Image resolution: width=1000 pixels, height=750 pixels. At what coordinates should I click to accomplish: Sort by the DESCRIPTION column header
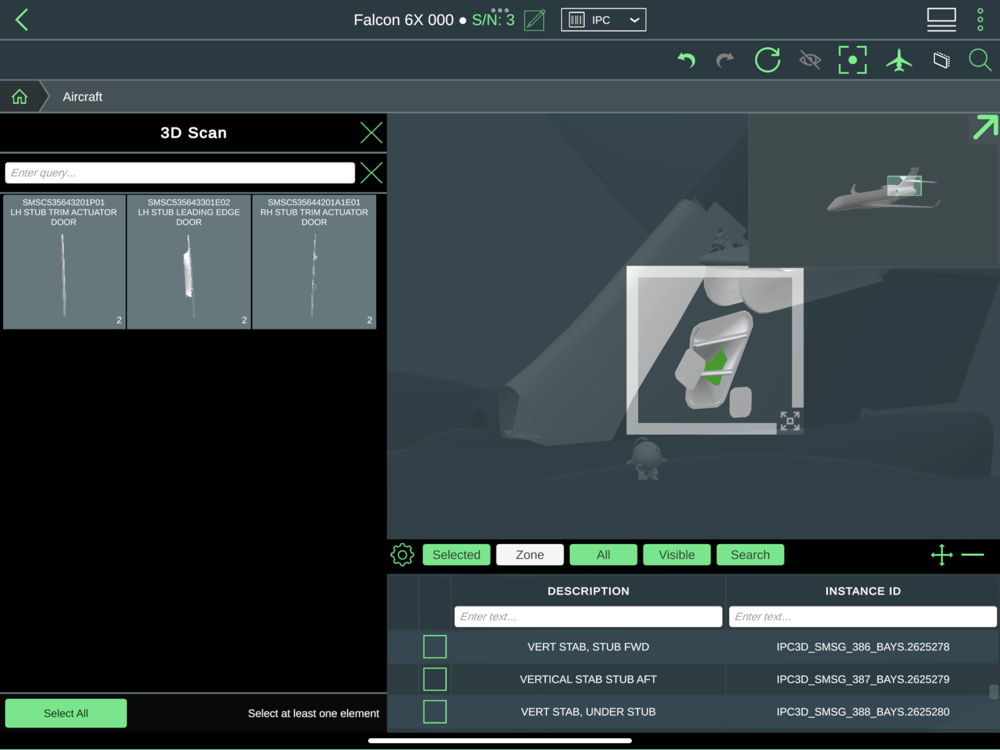pyautogui.click(x=588, y=591)
